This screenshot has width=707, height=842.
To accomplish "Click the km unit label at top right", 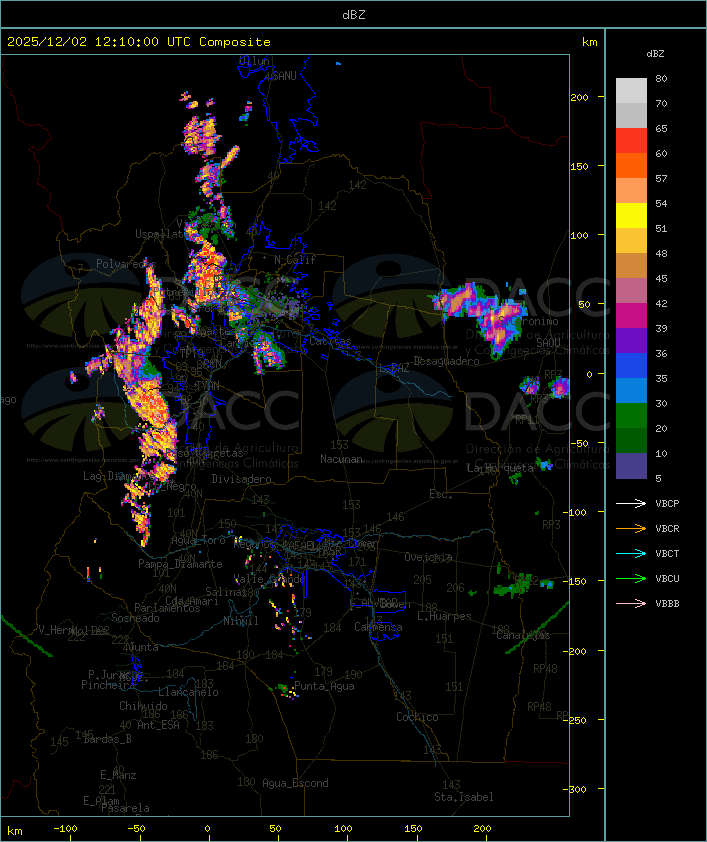I will (x=589, y=42).
